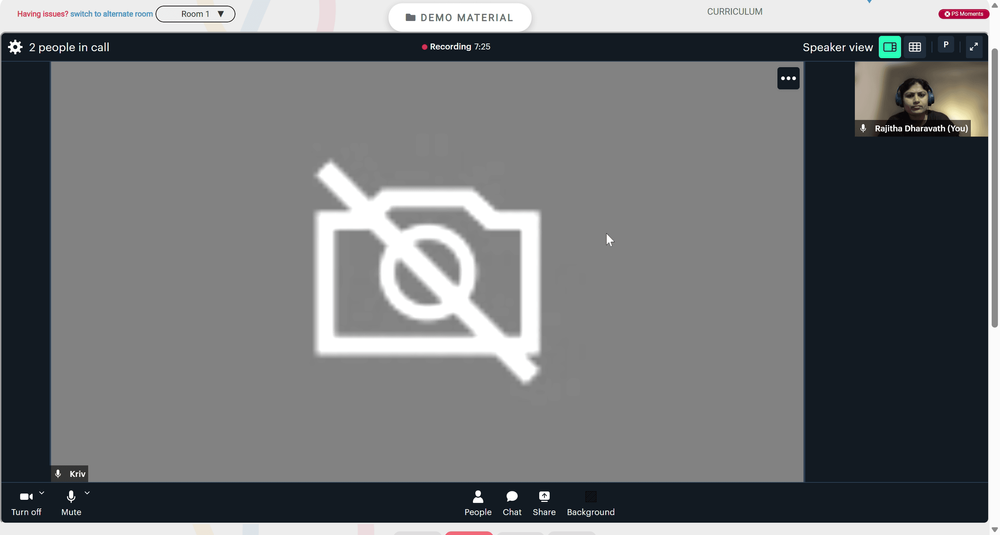This screenshot has height=535, width=1000.
Task: Switch to grid view layout
Action: click(x=915, y=47)
